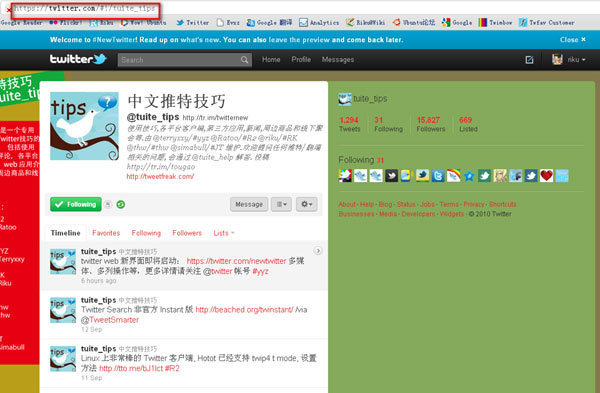This screenshot has height=393, width=600.
Task: Click the rainbow avatar in the Following grid
Action: (453, 176)
